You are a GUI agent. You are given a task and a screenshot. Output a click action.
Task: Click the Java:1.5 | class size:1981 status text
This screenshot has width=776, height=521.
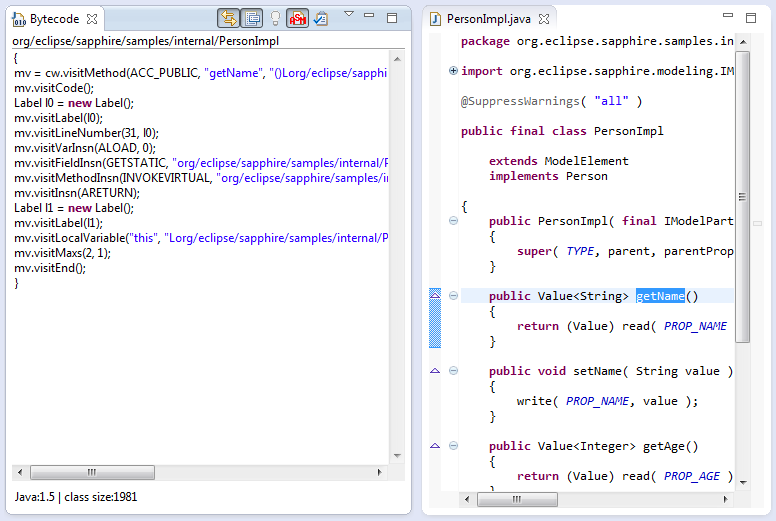[76, 497]
